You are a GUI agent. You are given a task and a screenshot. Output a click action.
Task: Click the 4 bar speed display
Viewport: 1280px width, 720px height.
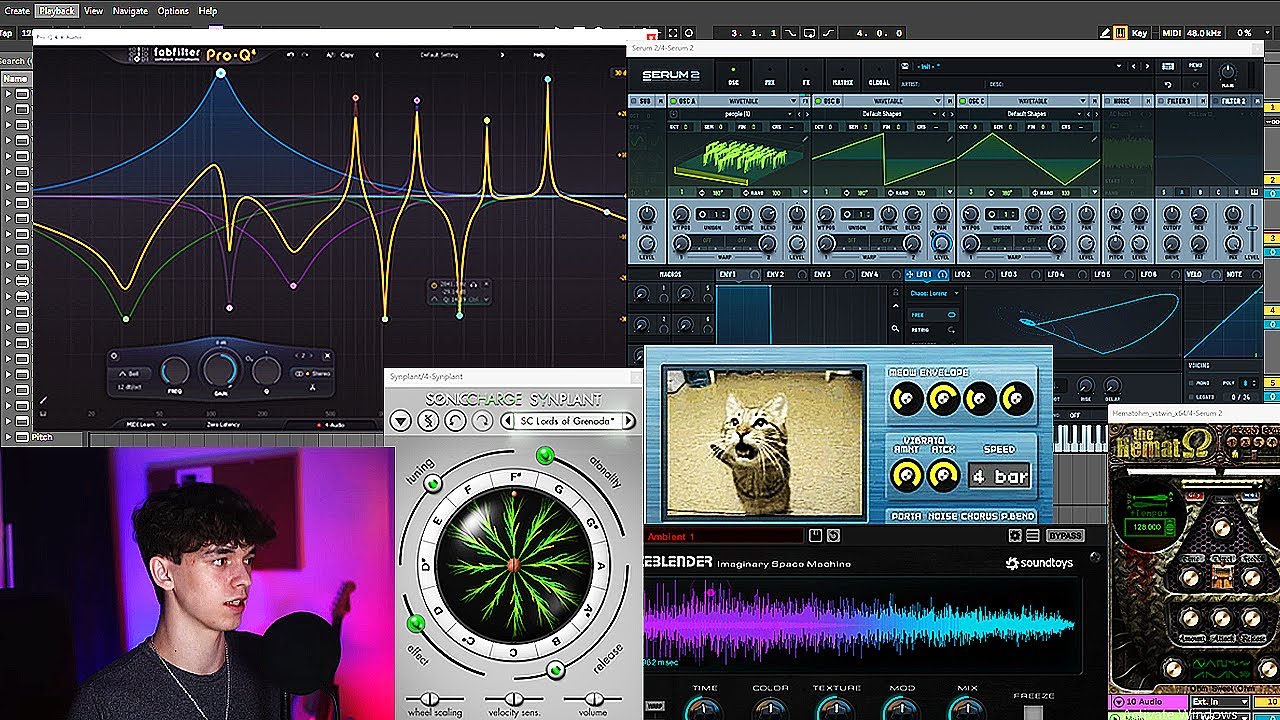(x=1000, y=476)
